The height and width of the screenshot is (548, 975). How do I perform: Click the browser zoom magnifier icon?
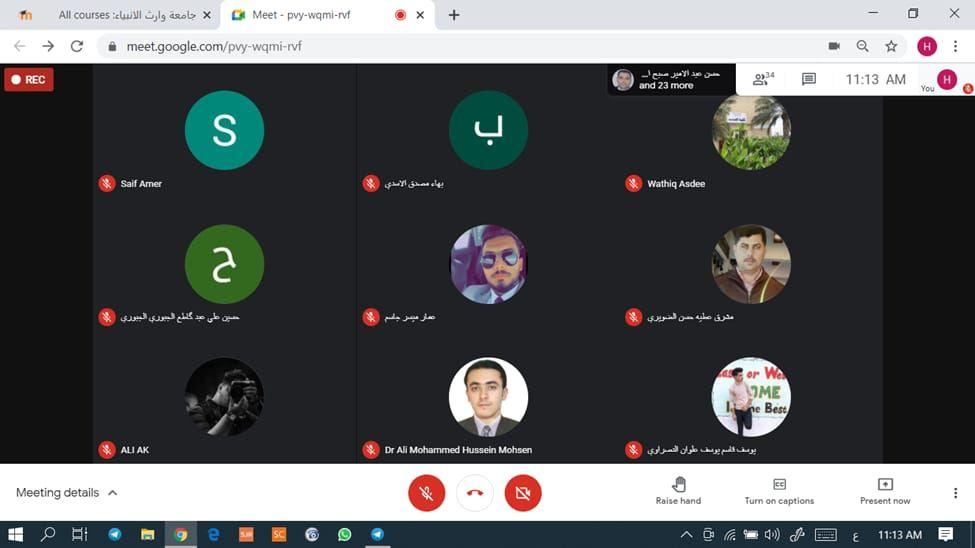862,46
